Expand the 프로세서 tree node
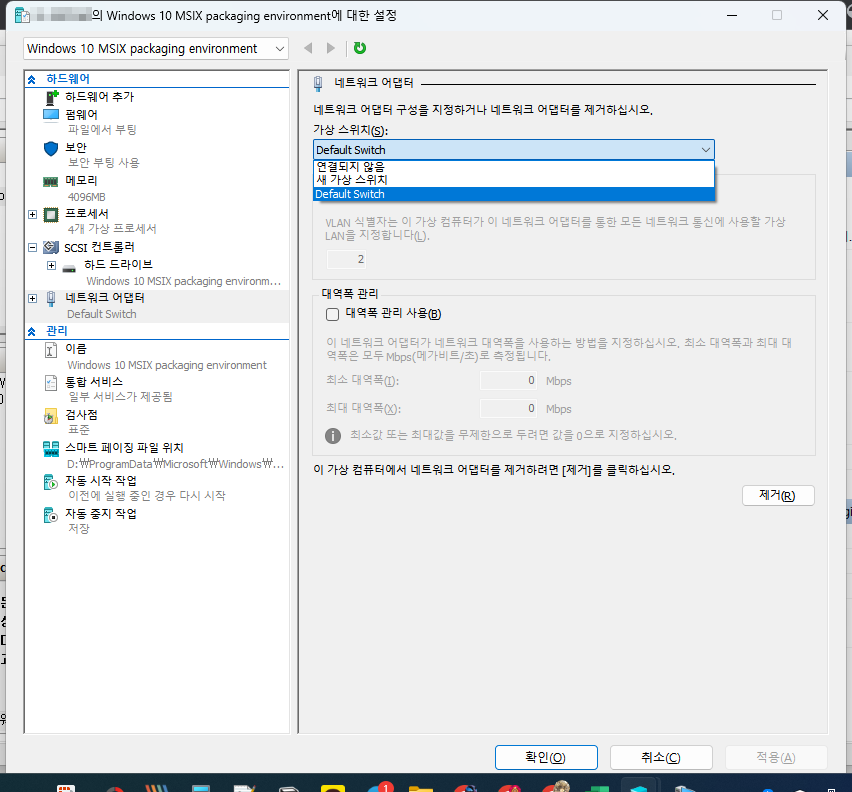 tap(33, 215)
